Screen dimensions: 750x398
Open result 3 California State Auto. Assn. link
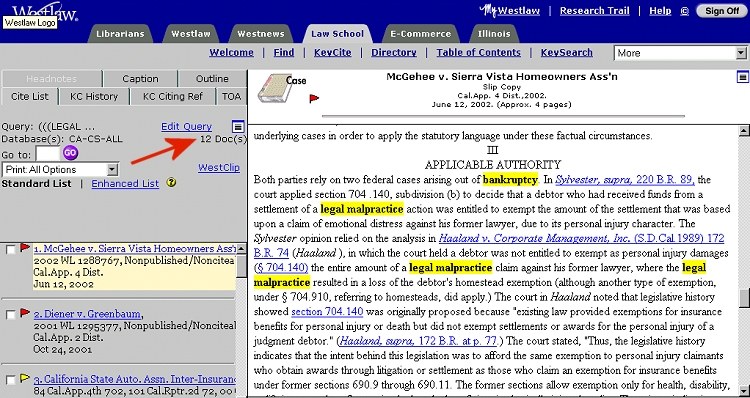pyautogui.click(x=134, y=379)
